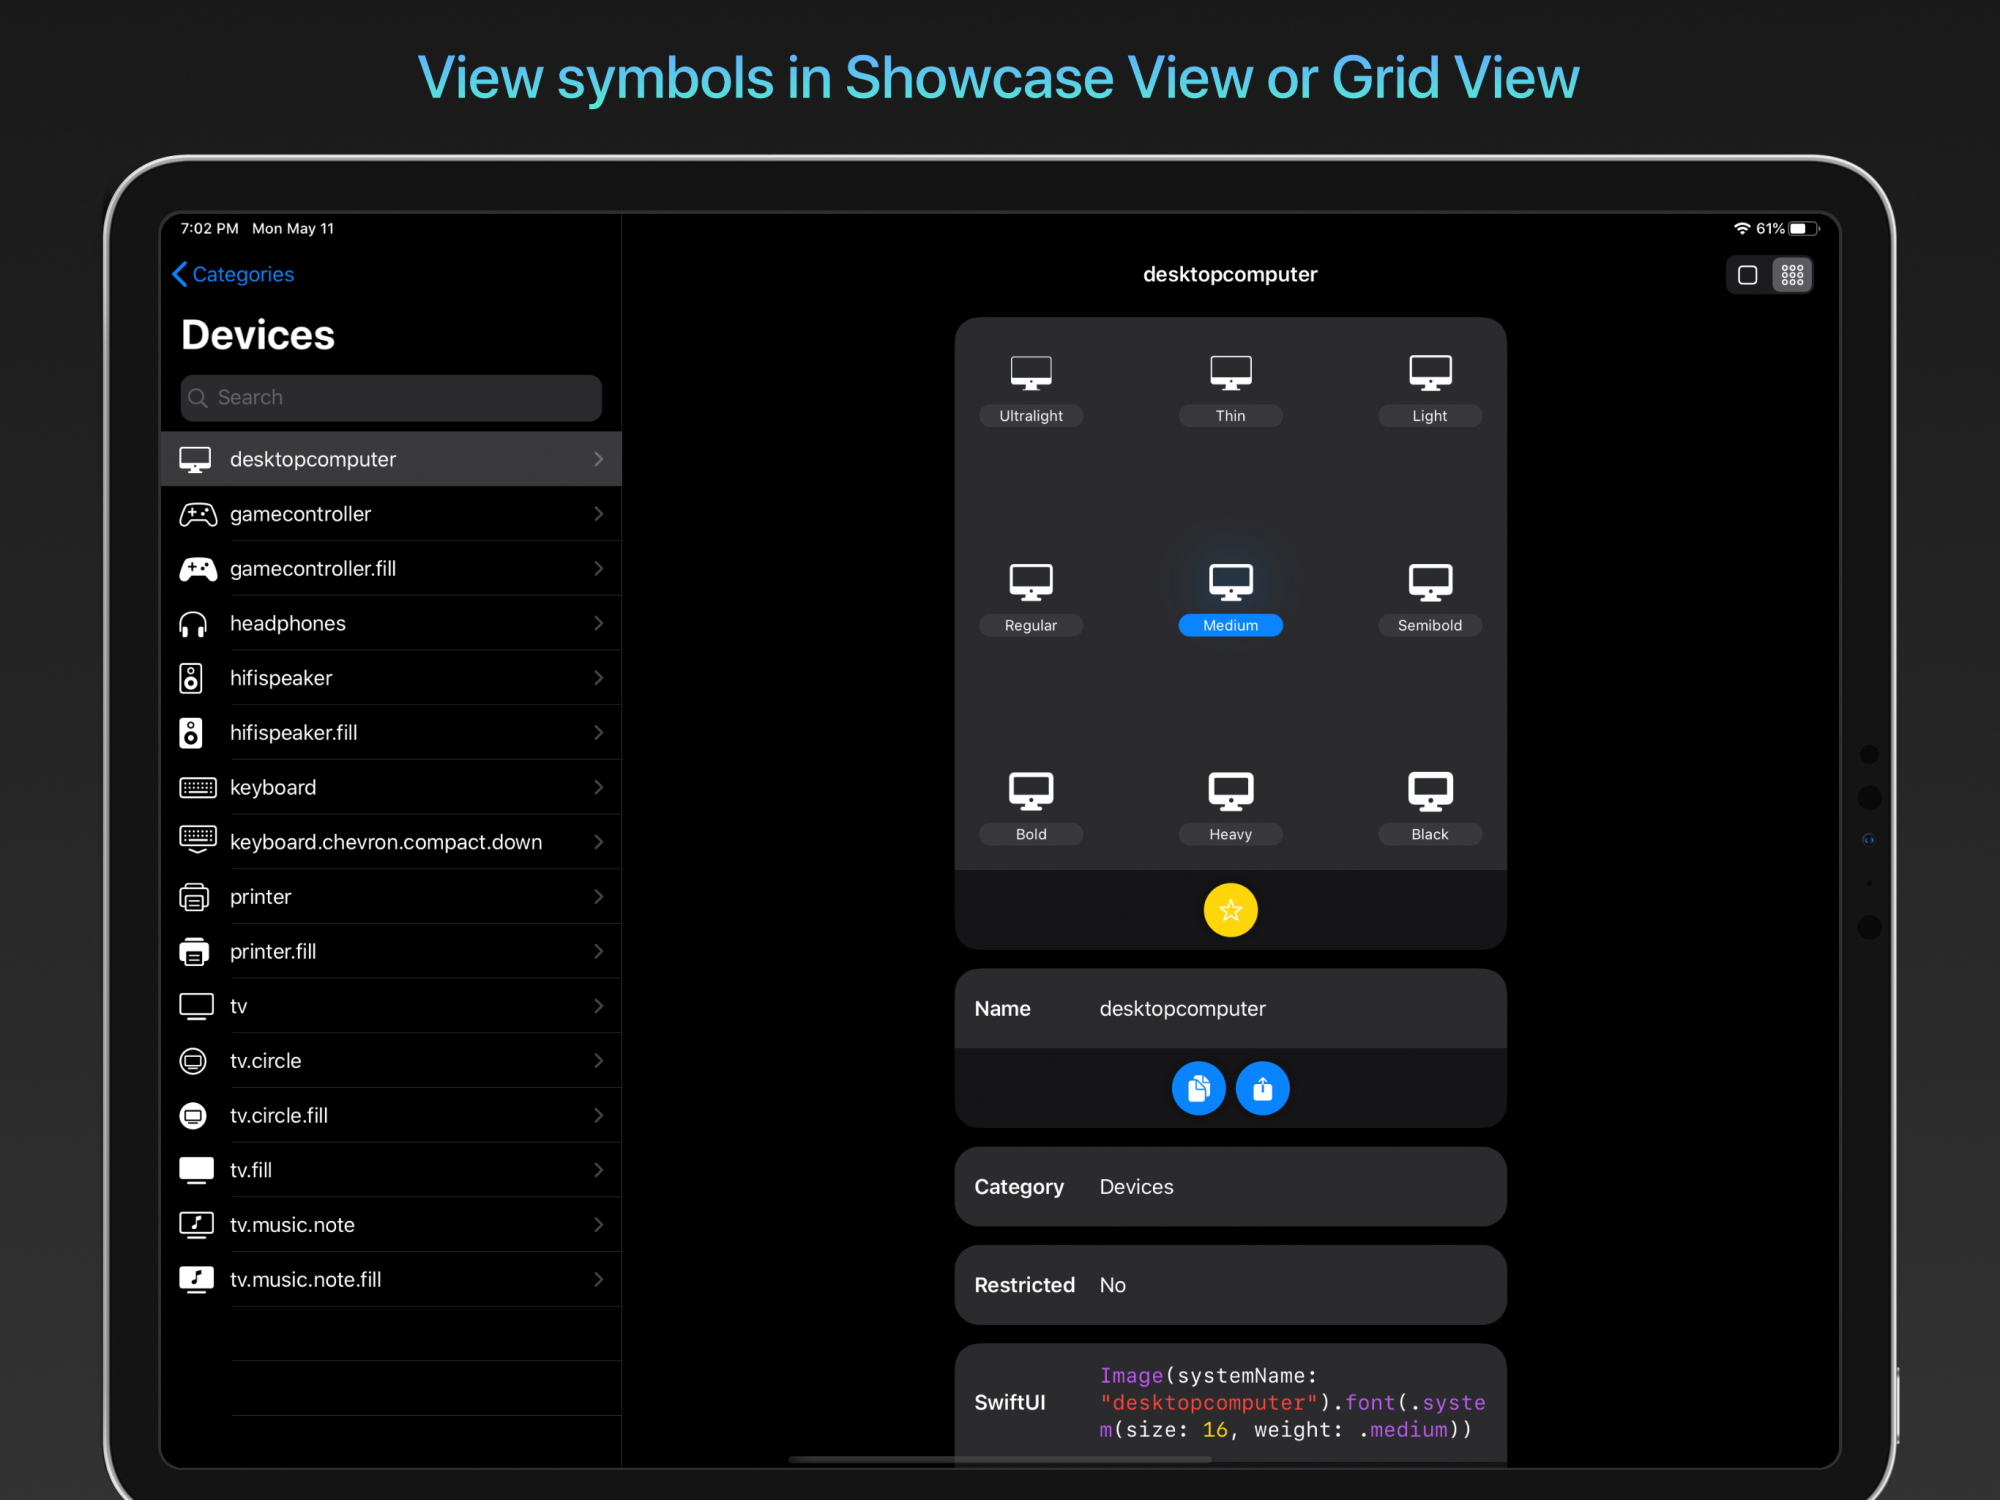Copy the symbol name with copy button
This screenshot has width=2000, height=1500.
click(x=1198, y=1088)
